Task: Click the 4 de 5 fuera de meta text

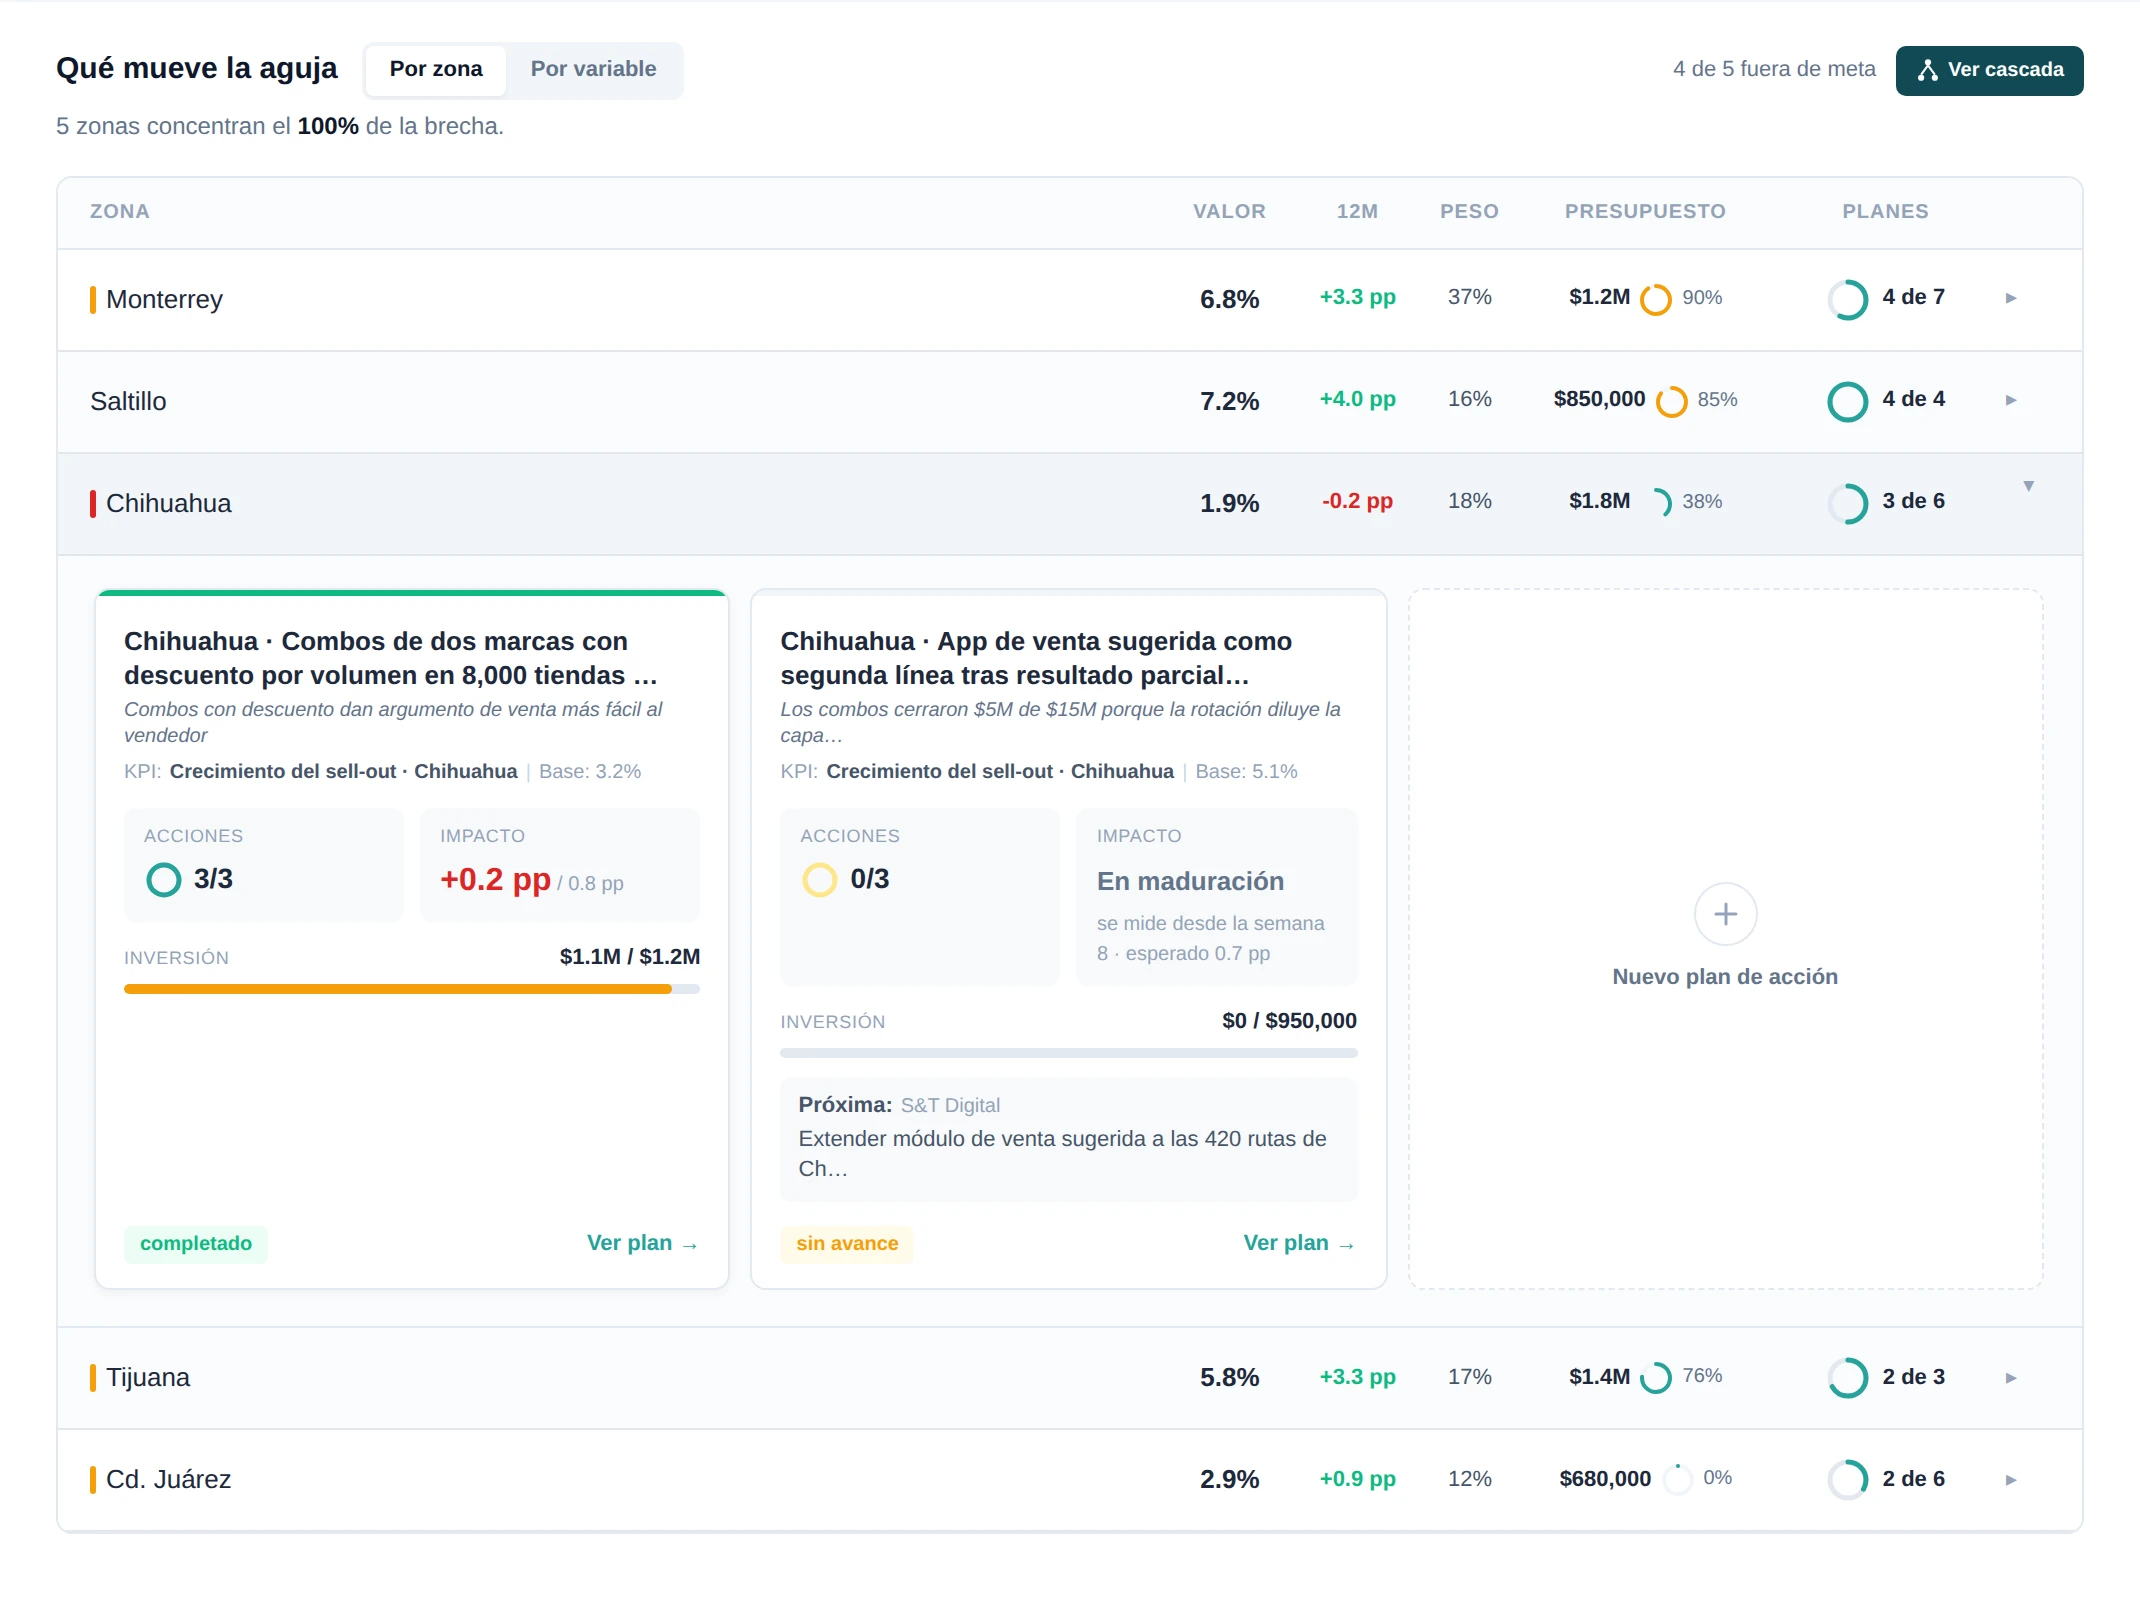Action: (1774, 69)
